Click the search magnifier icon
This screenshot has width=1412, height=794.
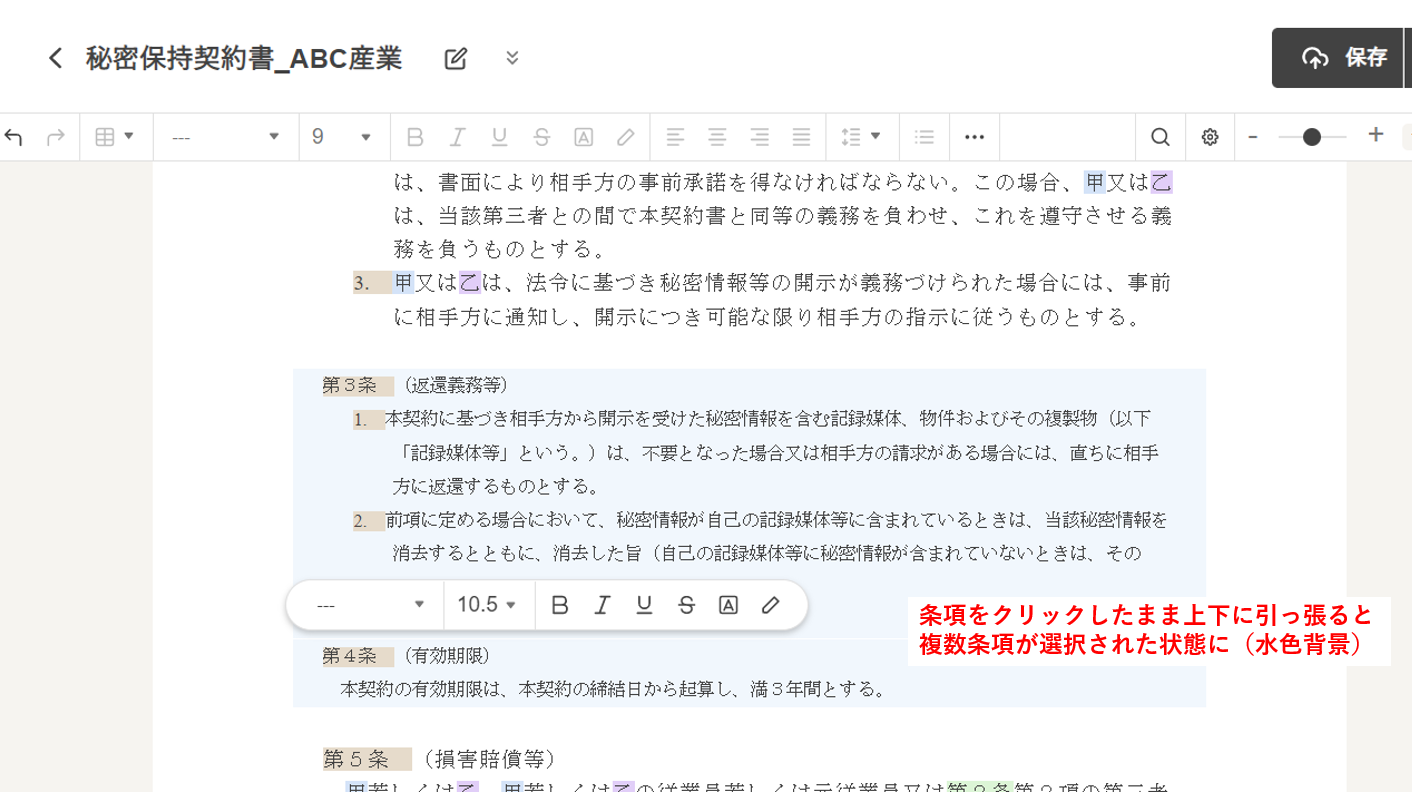point(1160,137)
